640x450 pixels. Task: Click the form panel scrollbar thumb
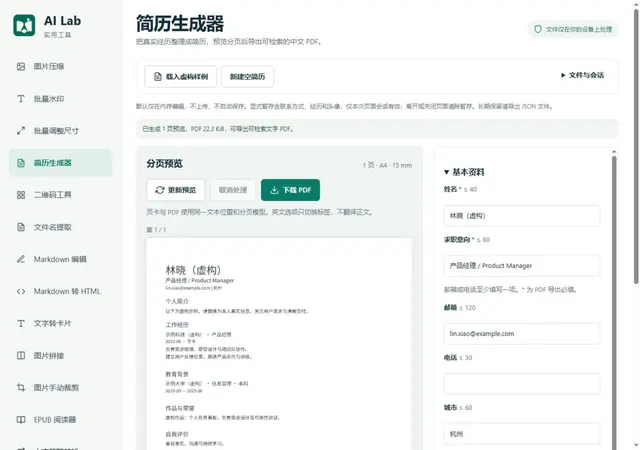point(614,302)
